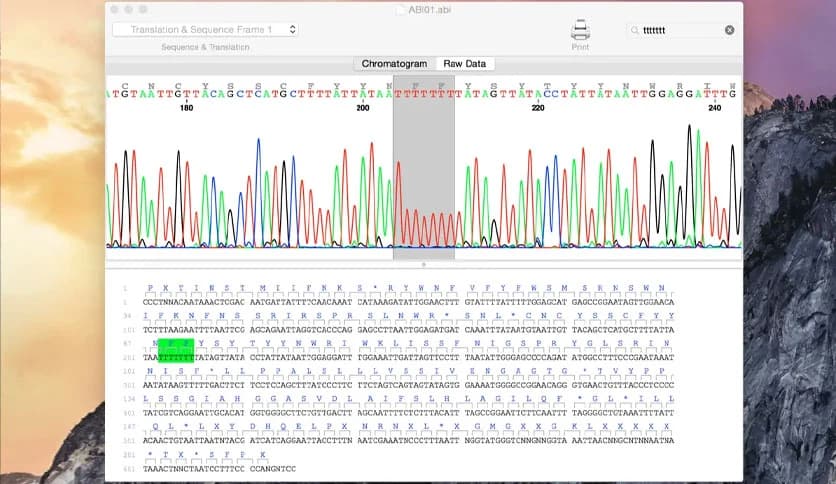Click the ABI01.abi document icon in title bar
The height and width of the screenshot is (484, 836).
(x=401, y=8)
